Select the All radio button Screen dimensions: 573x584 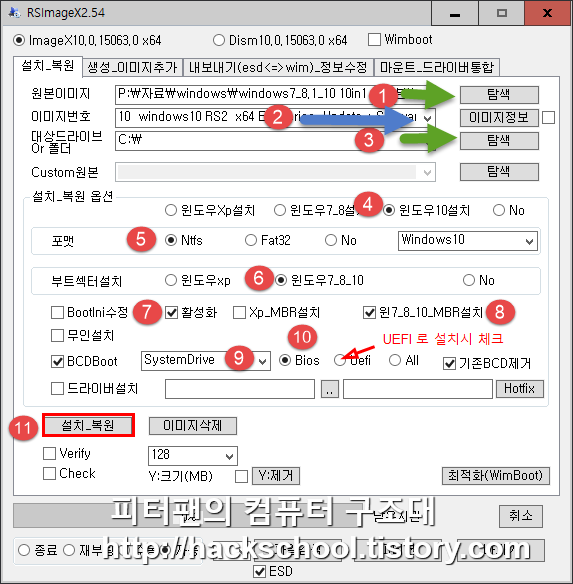(395, 360)
